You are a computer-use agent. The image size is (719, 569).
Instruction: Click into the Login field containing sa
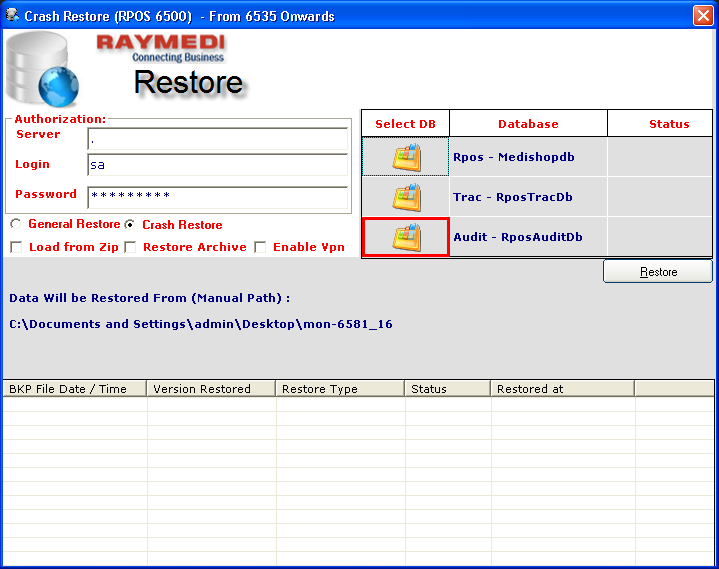[217, 165]
